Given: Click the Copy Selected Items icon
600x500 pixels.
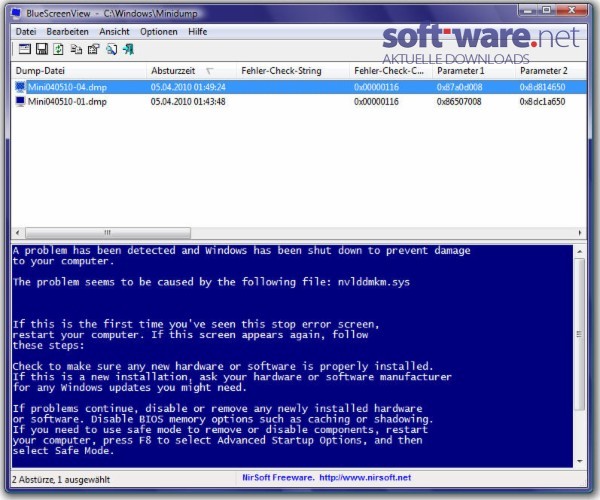Looking at the screenshot, I should click(76, 49).
